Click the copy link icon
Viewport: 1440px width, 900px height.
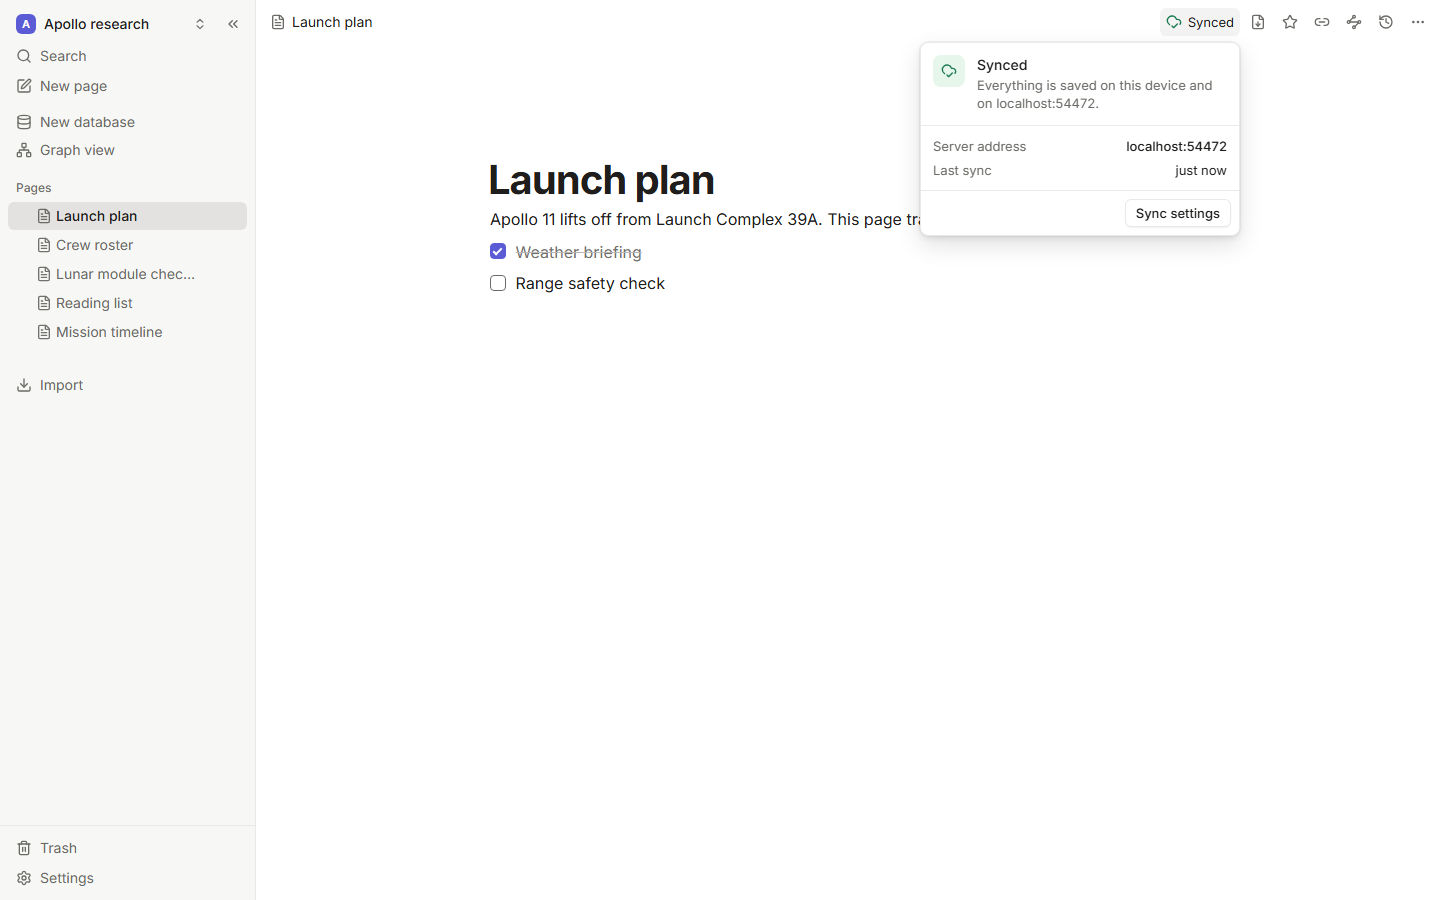coord(1322,22)
